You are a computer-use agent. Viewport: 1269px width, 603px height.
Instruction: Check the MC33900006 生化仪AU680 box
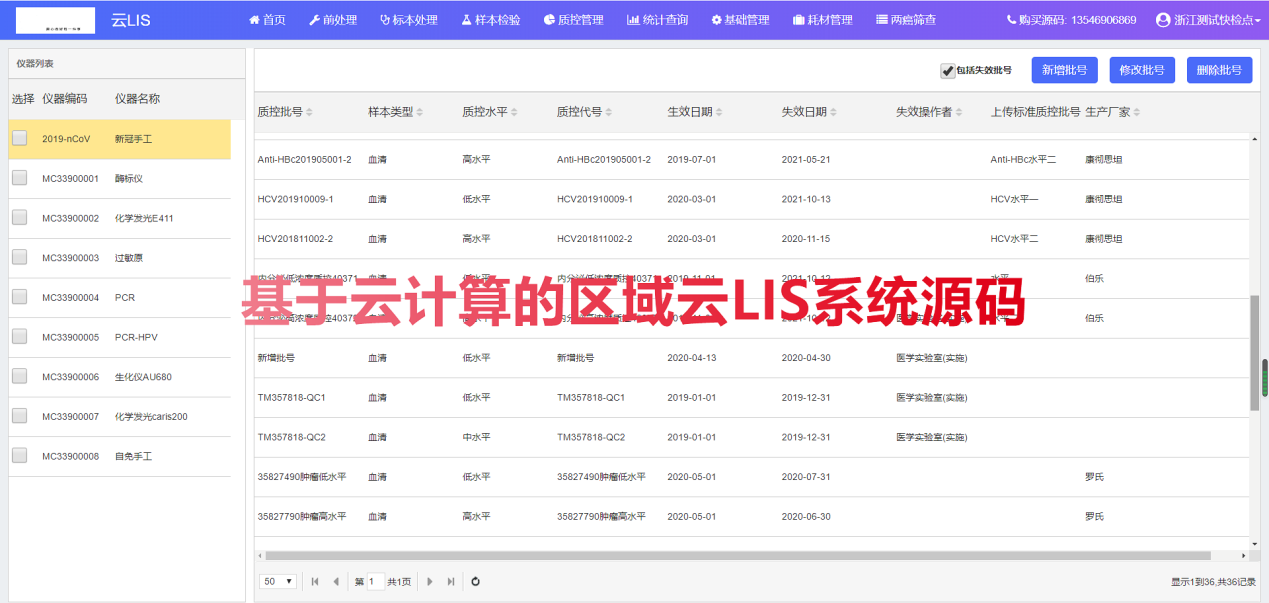click(19, 377)
